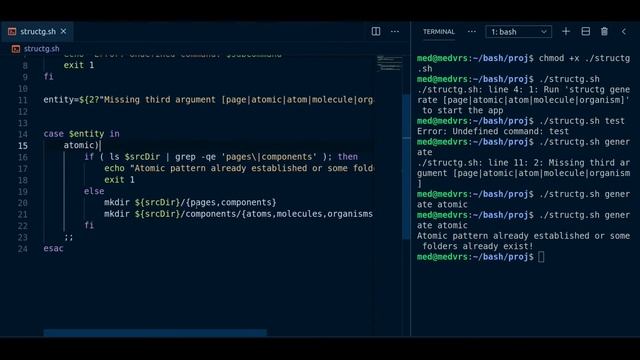
Task: Place cursor on 'case $entity in' line
Action: pos(81,134)
